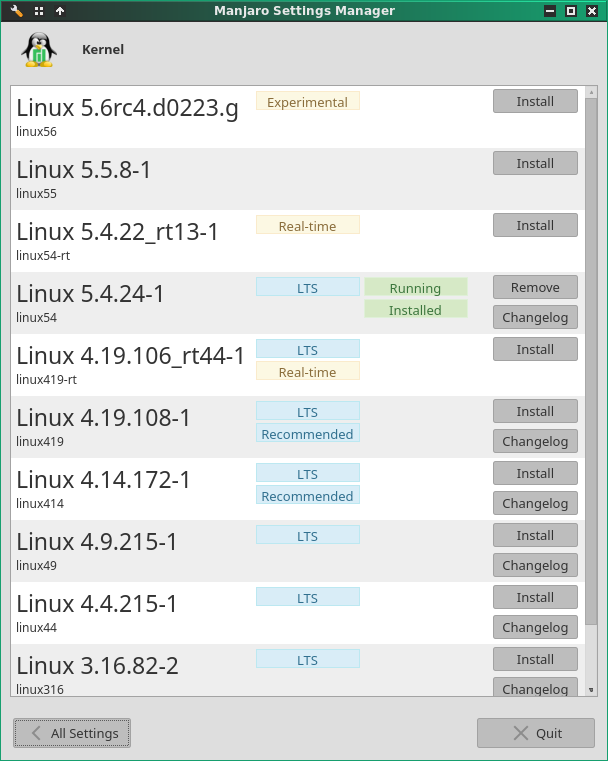Install Linux 4.9.215-1 kernel
This screenshot has height=761, width=608.
click(x=535, y=535)
